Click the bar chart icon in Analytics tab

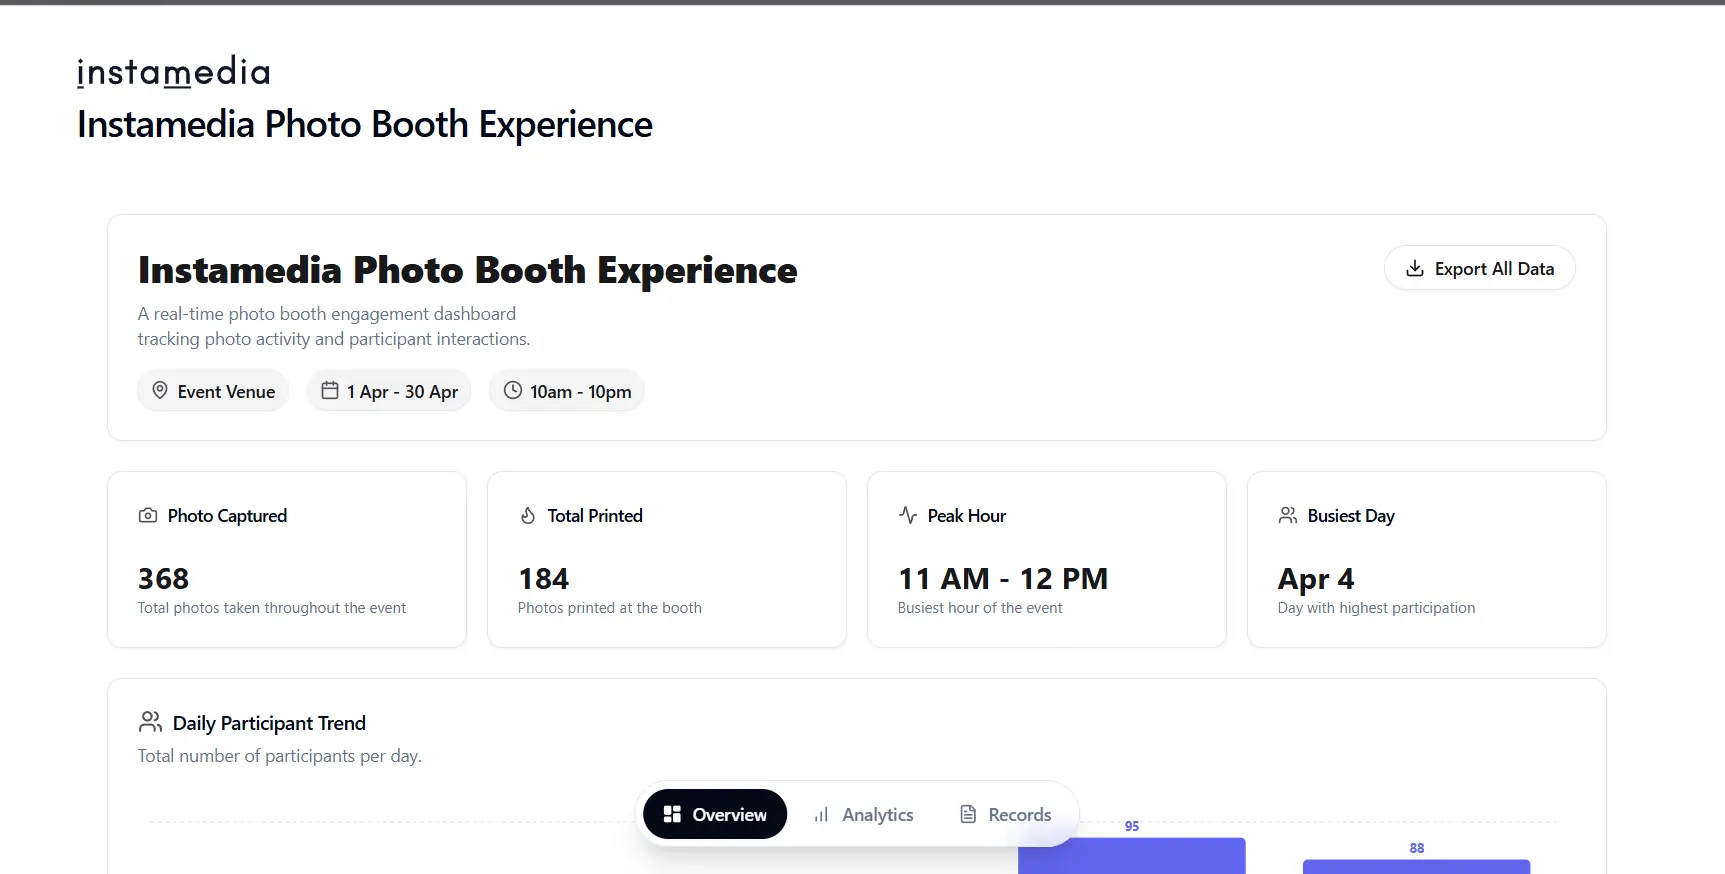(x=821, y=814)
